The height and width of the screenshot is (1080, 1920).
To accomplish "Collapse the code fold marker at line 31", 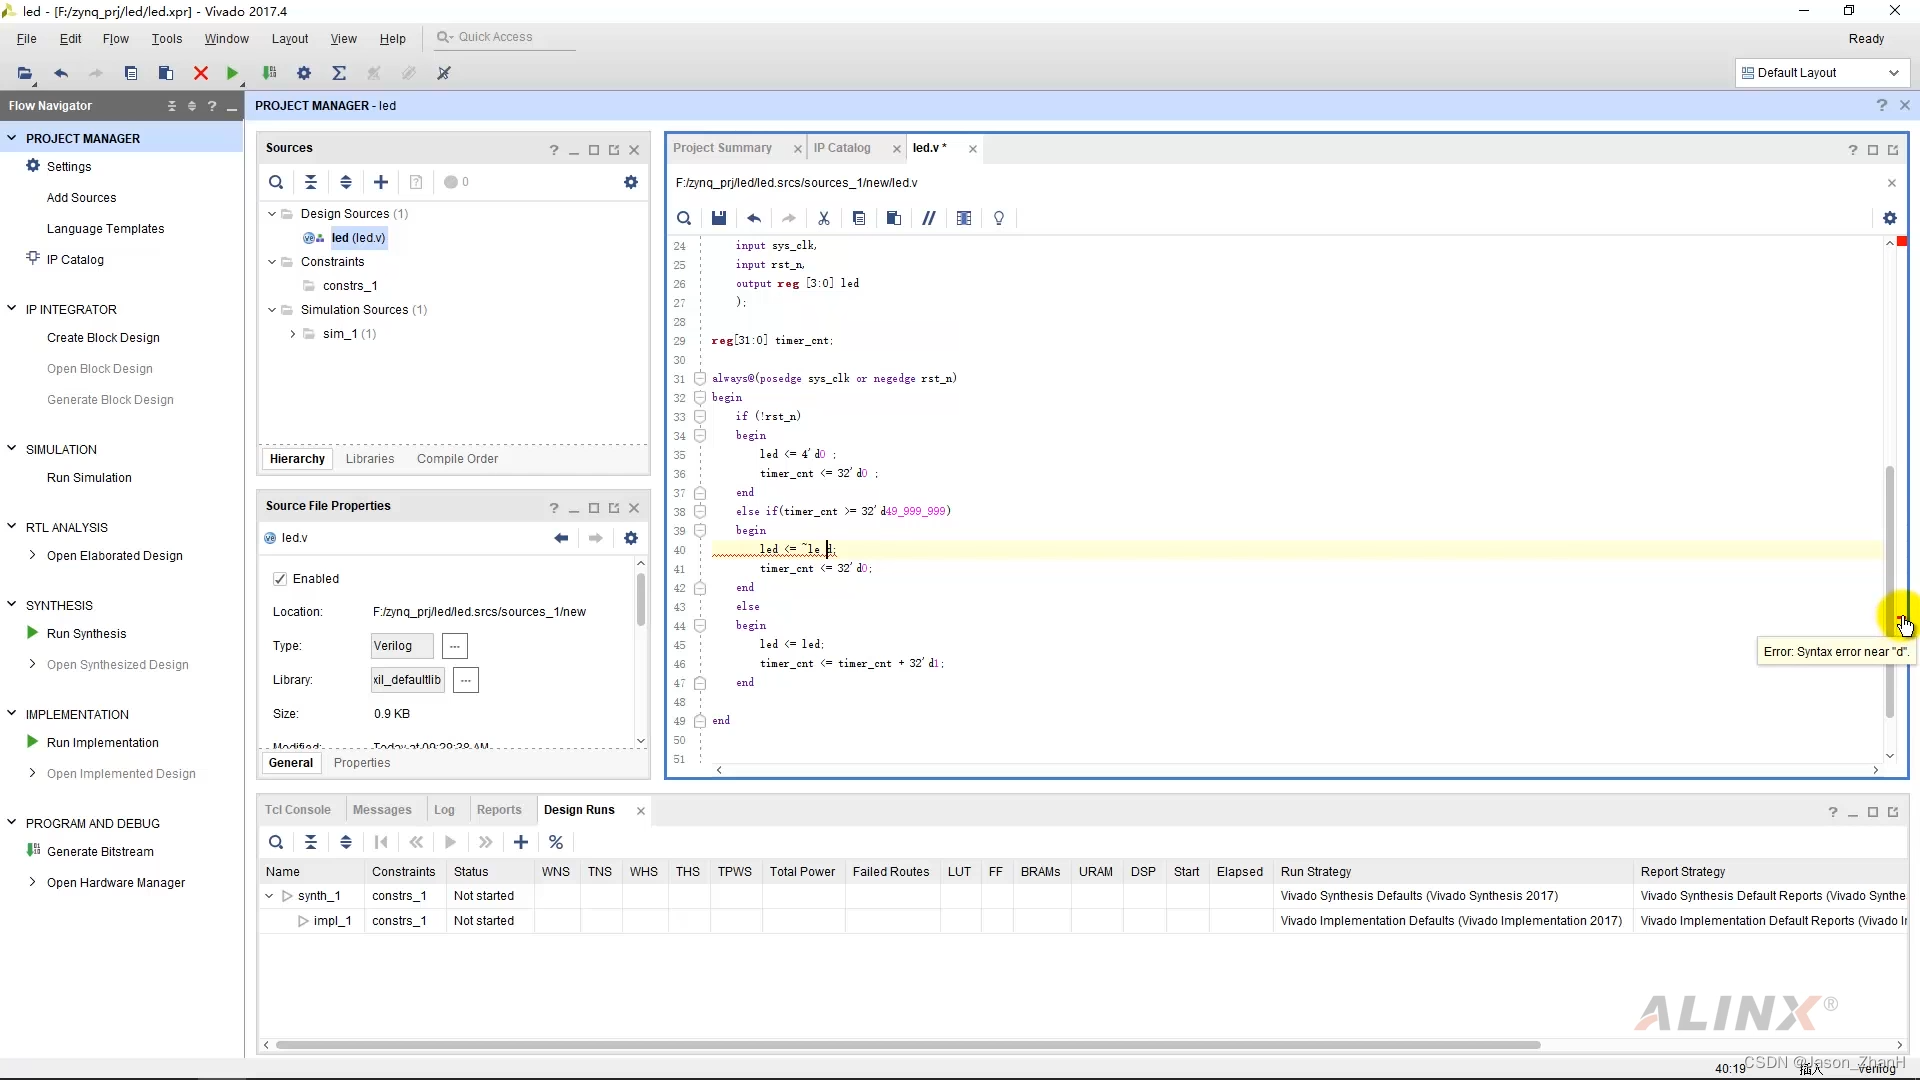I will [x=700, y=379].
